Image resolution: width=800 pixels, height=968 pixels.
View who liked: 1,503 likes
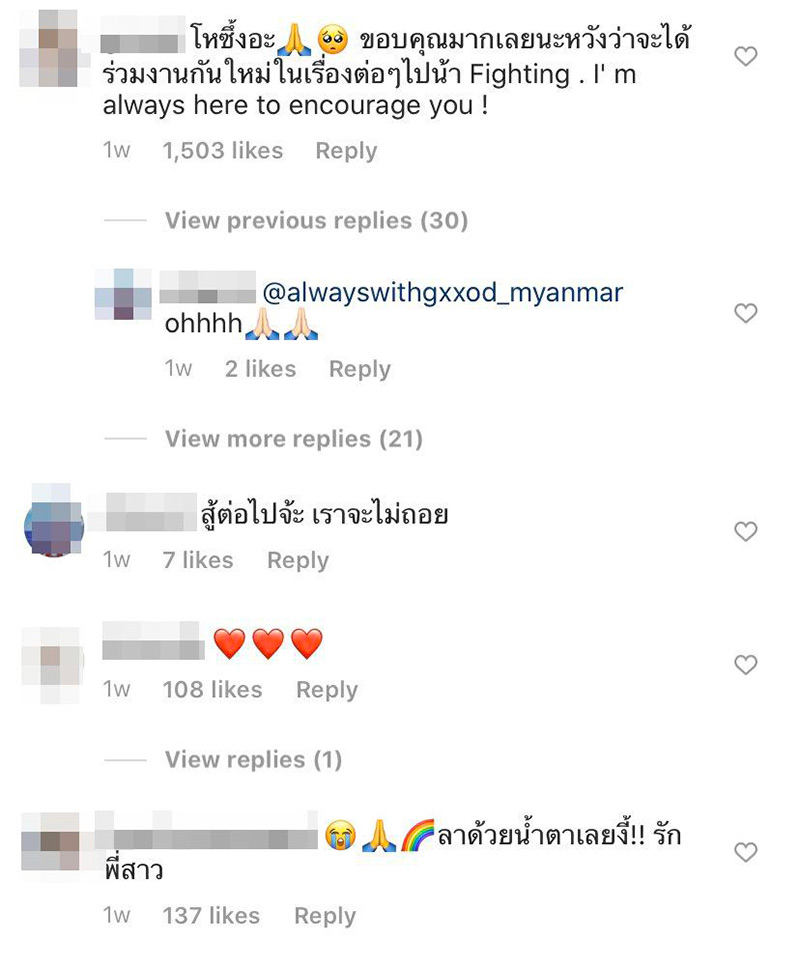(223, 151)
